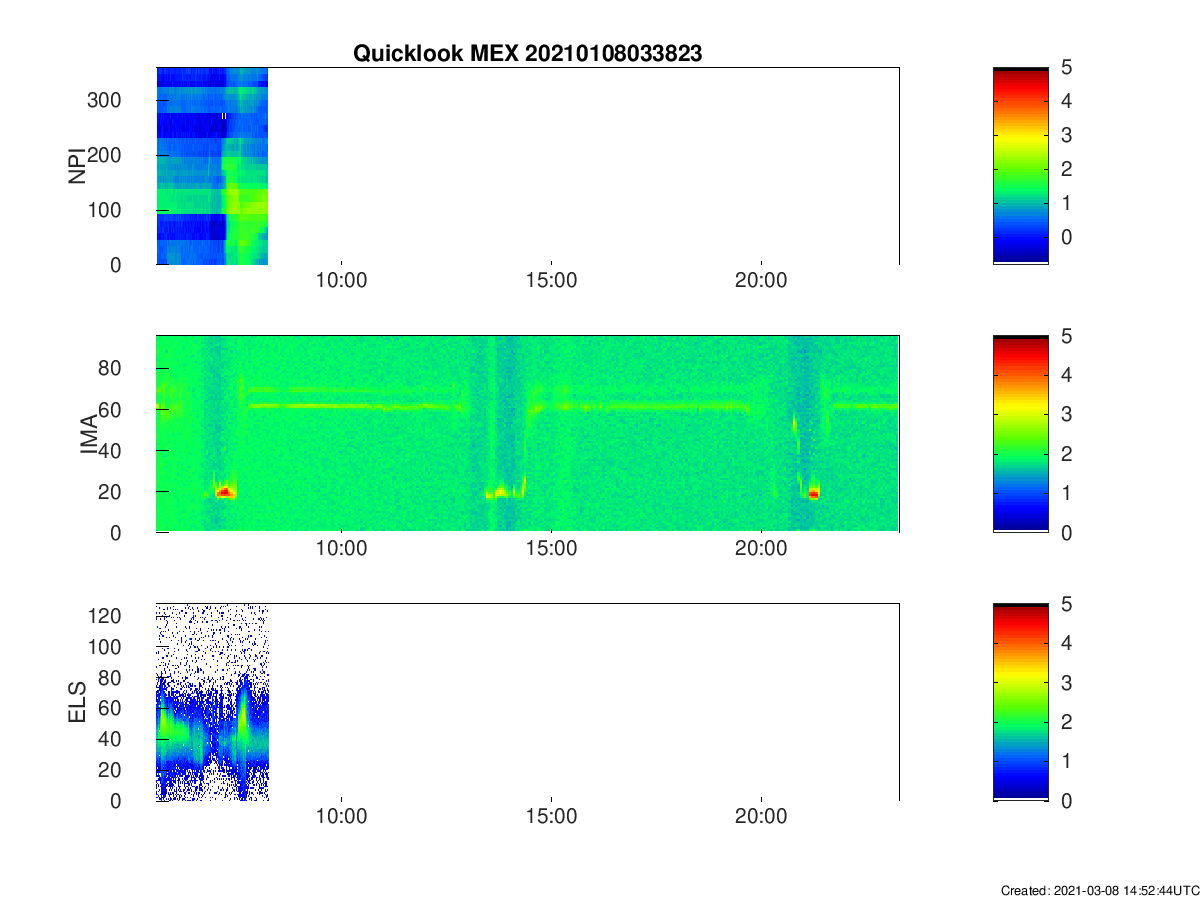Click "15:00" tick under ELS panel
Image resolution: width=1200 pixels, height=900 pixels.
click(x=551, y=817)
